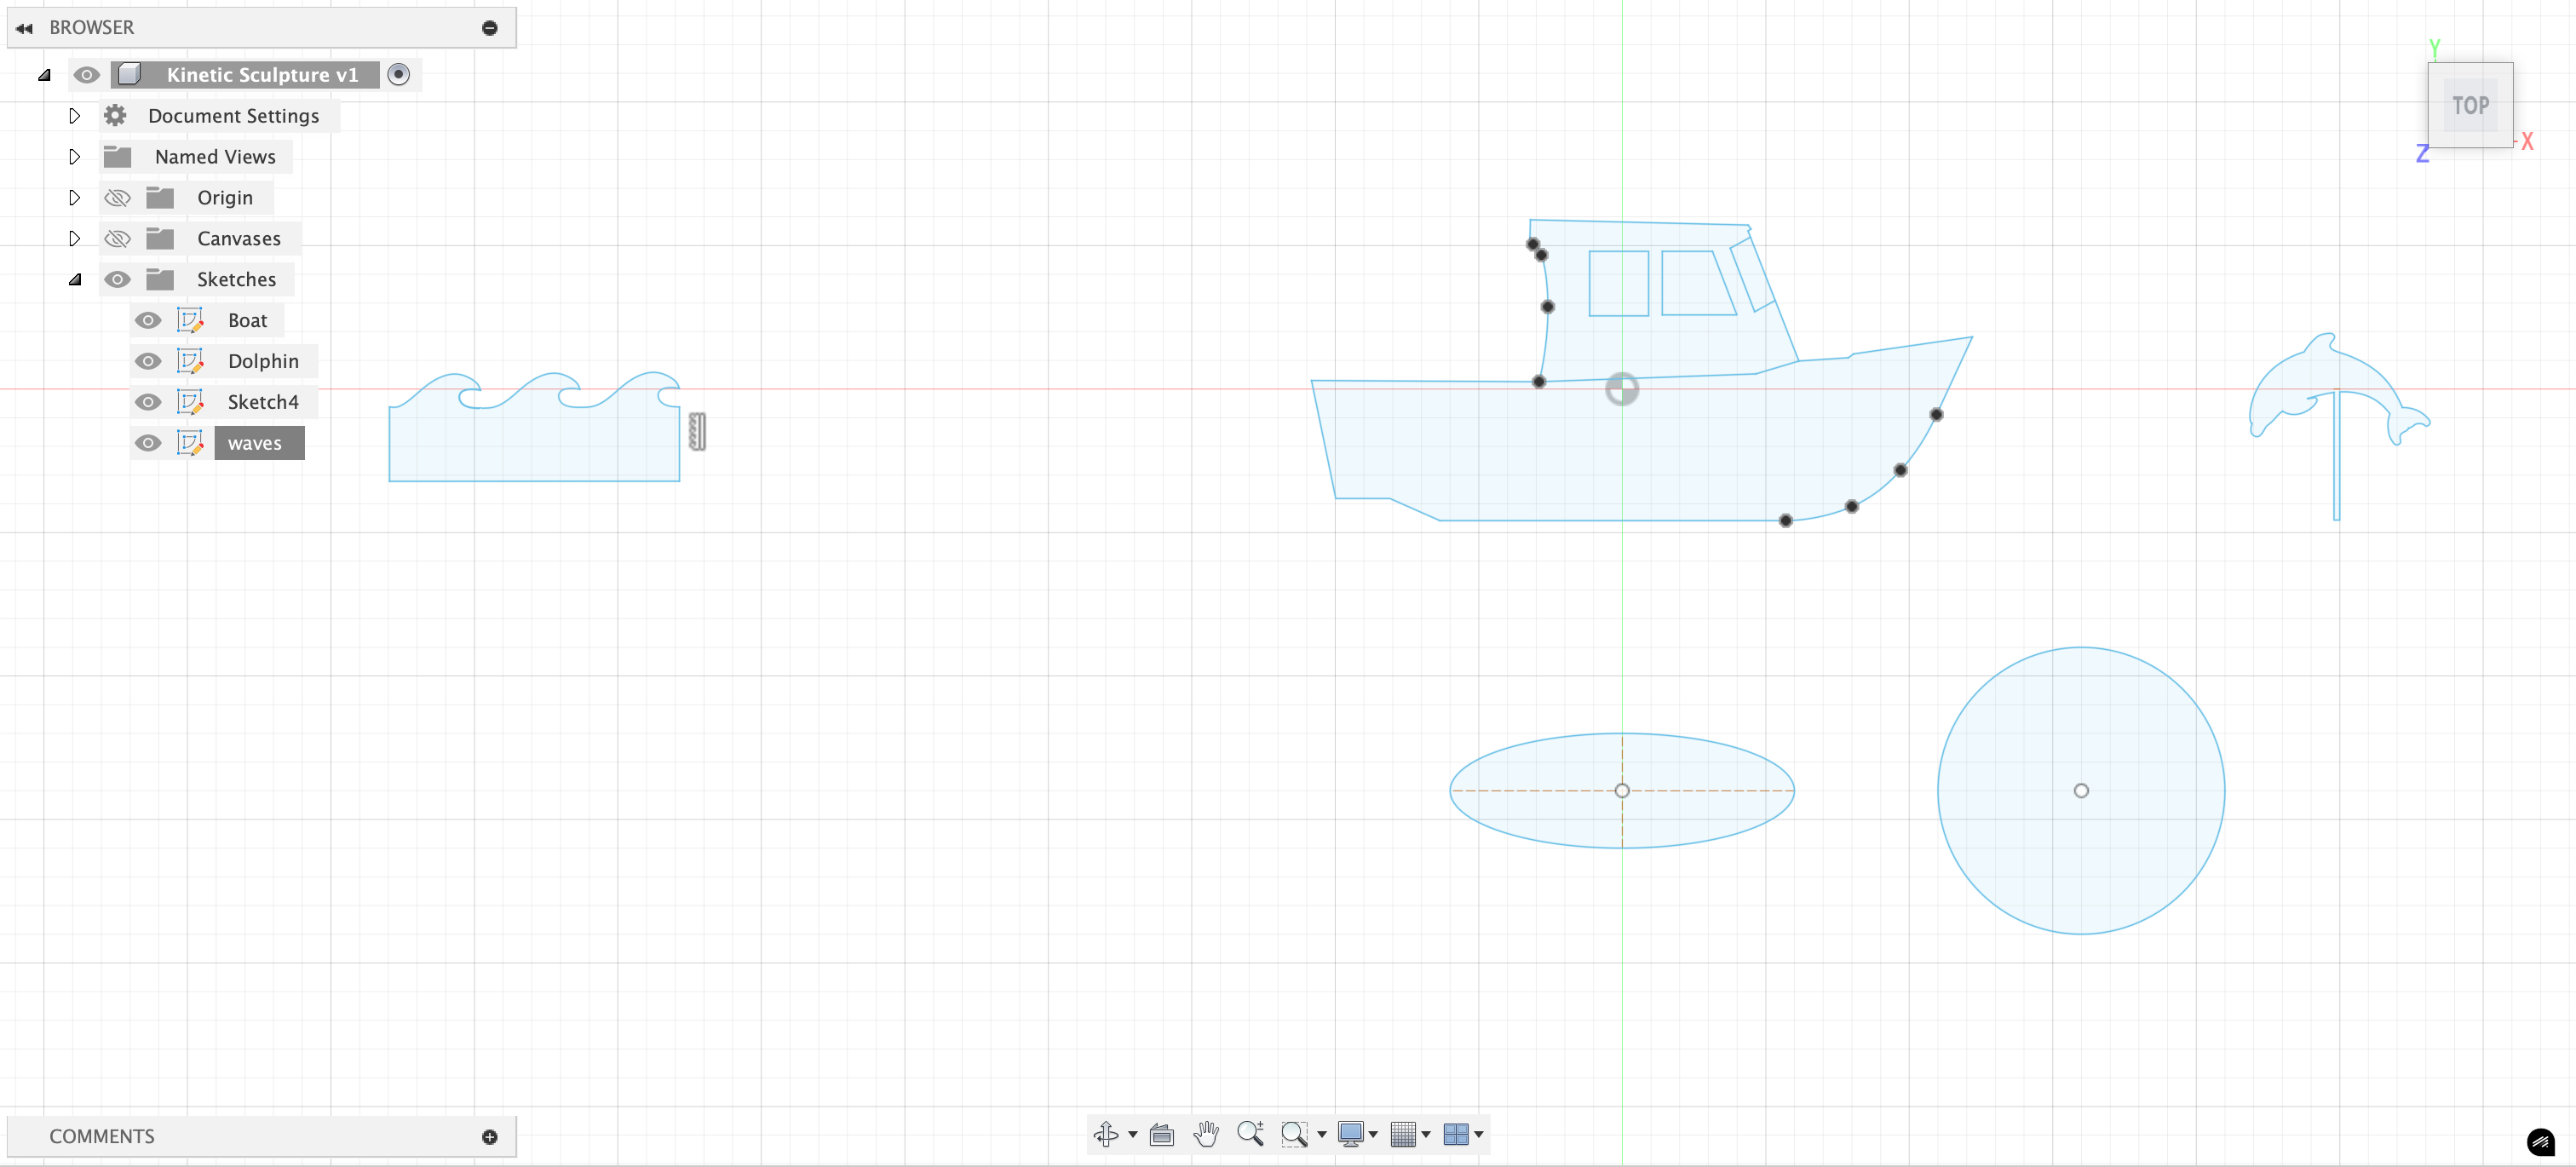Select the waves sketch item
The width and height of the screenshot is (2576, 1167).
point(254,443)
